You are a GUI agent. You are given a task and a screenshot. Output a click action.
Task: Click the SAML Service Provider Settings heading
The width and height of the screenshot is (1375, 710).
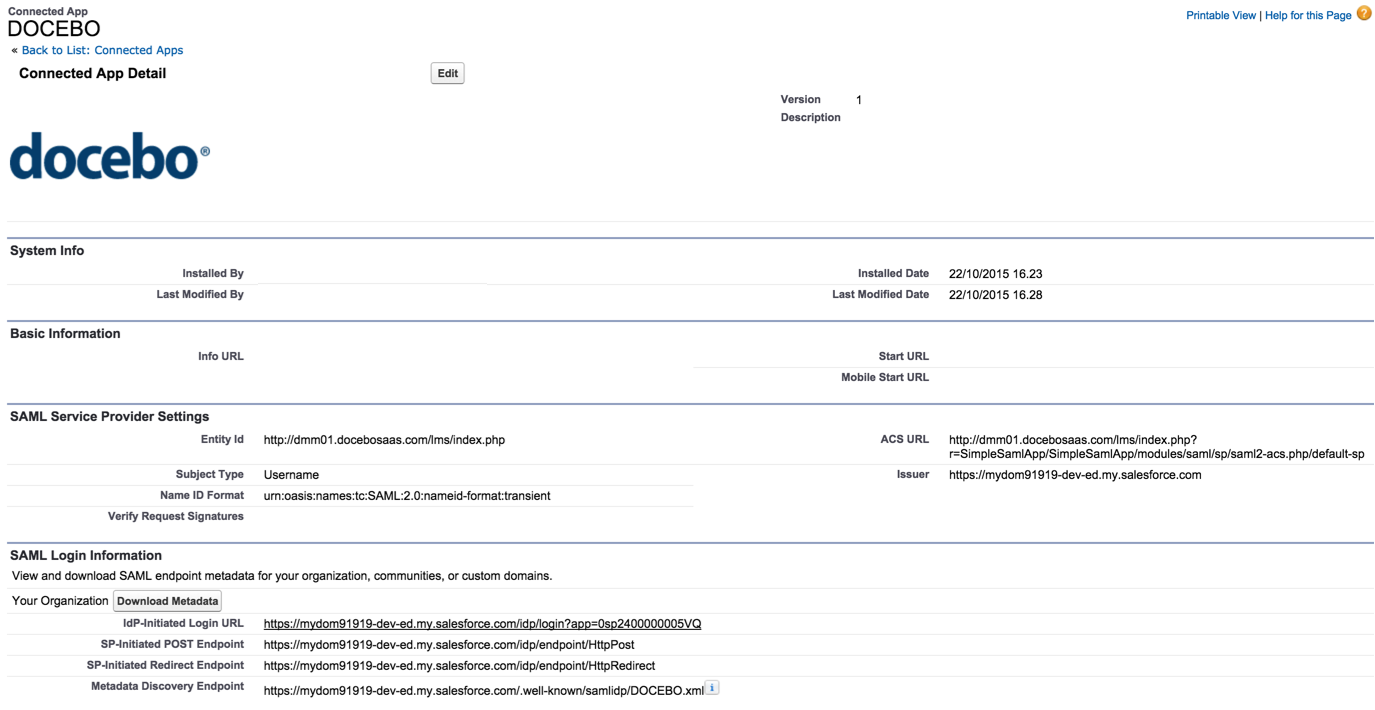click(109, 416)
